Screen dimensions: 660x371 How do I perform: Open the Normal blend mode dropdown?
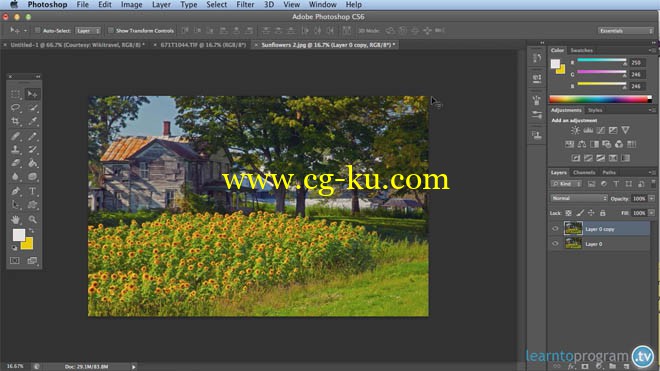click(579, 198)
